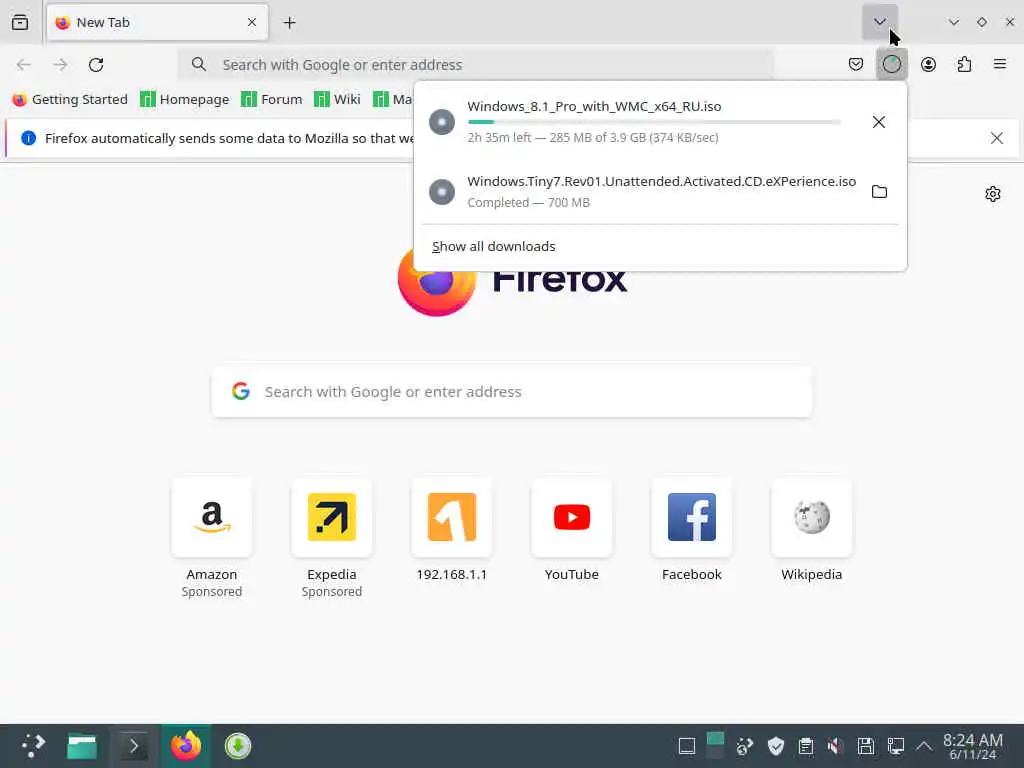The image size is (1024, 768).
Task: Click the updates tray icon
Action: [x=745, y=746]
